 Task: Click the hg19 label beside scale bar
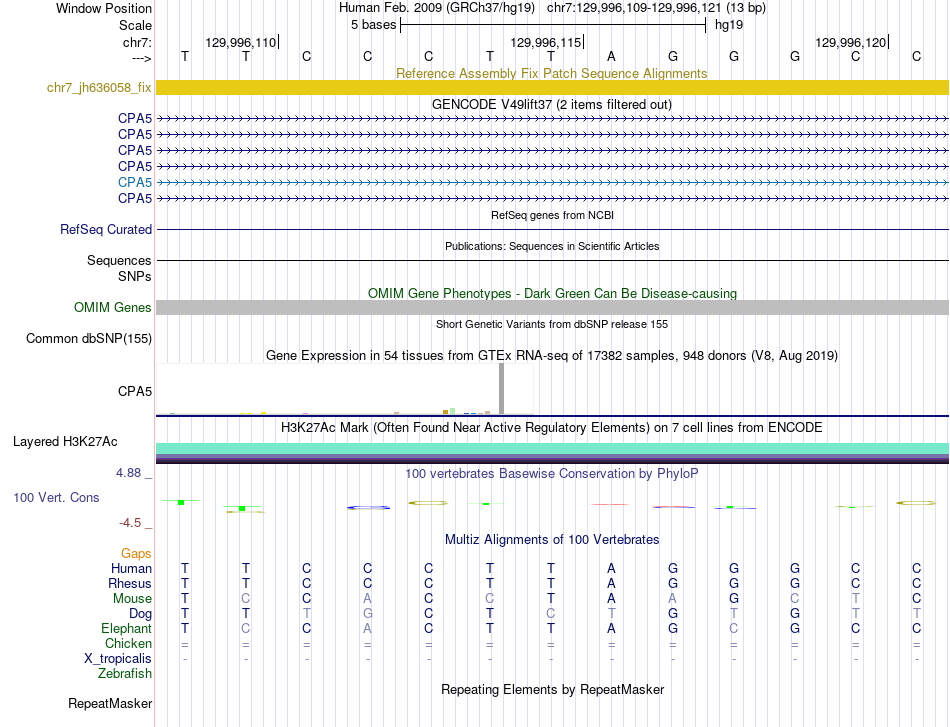pyautogui.click(x=729, y=25)
